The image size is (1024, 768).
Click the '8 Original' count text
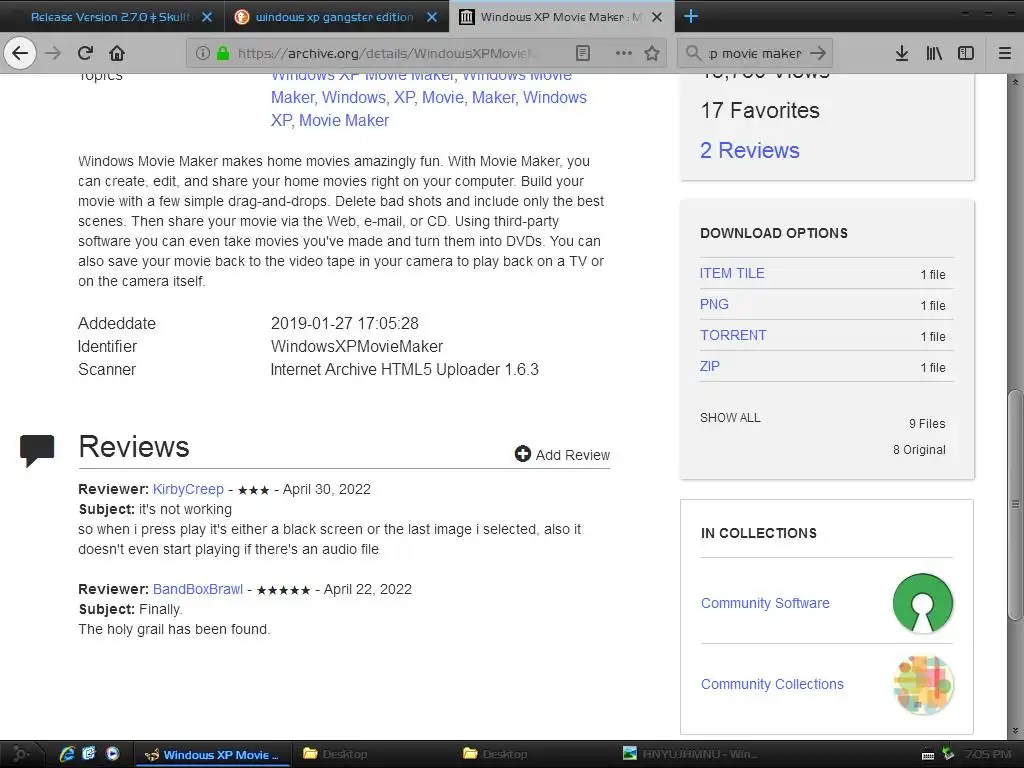(919, 449)
